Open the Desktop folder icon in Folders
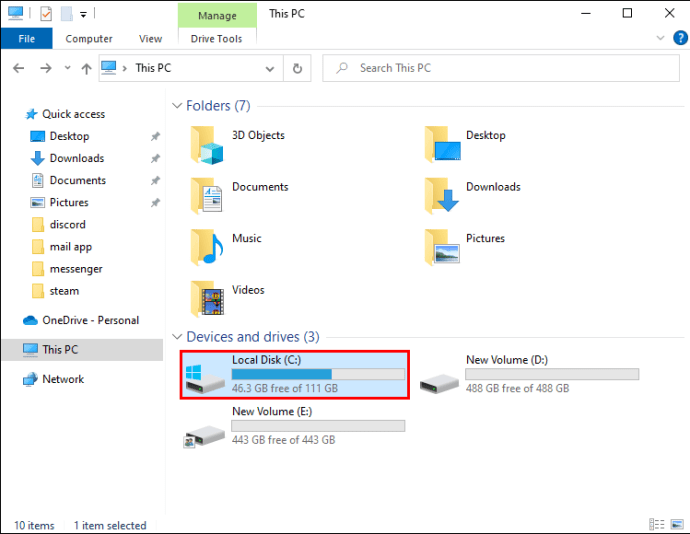The width and height of the screenshot is (690, 534). [x=442, y=144]
